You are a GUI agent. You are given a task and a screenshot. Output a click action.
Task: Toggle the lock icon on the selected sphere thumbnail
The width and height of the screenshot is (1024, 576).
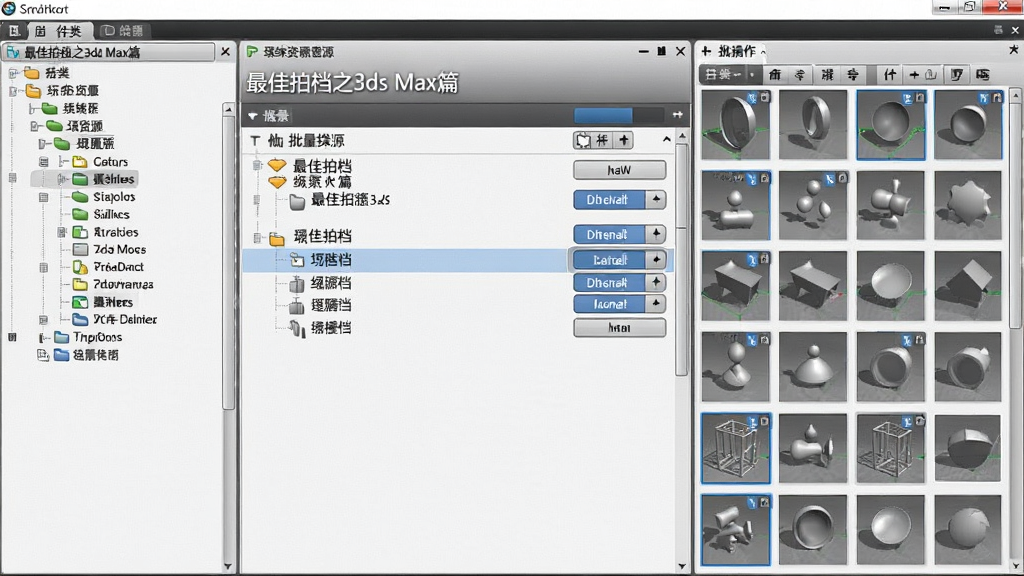[920, 98]
